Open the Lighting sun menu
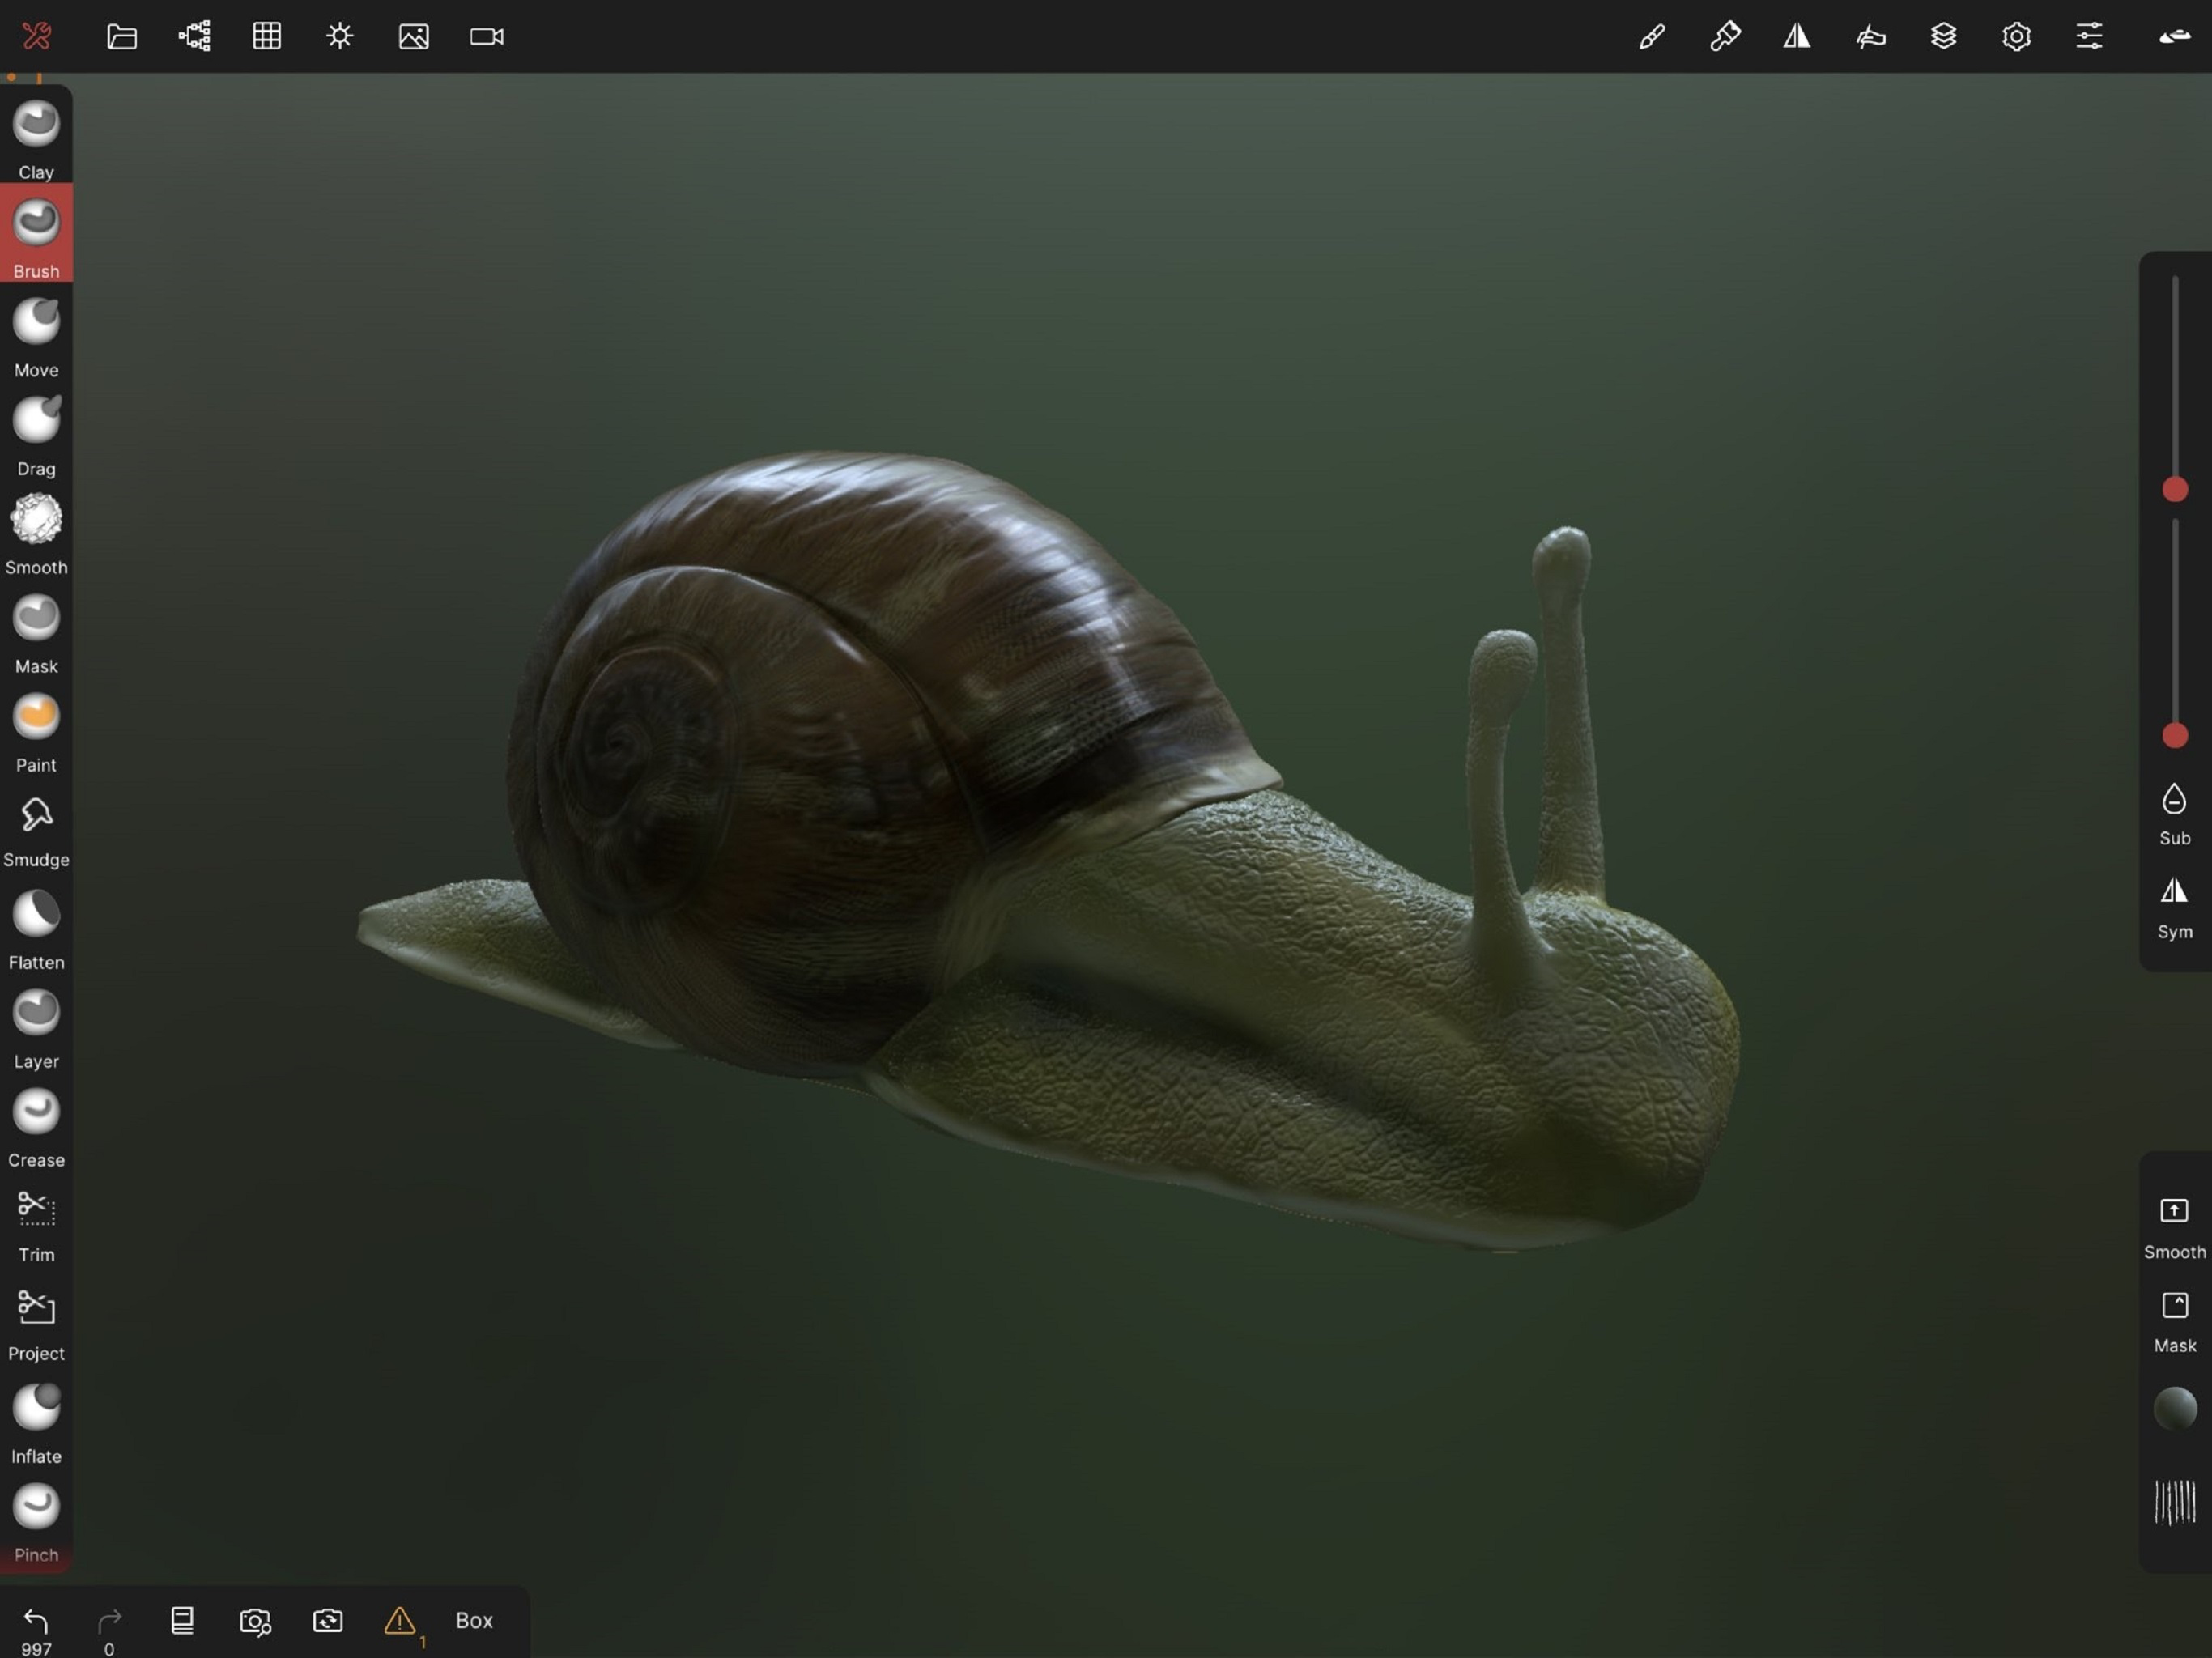The image size is (2212, 1658). [x=340, y=37]
